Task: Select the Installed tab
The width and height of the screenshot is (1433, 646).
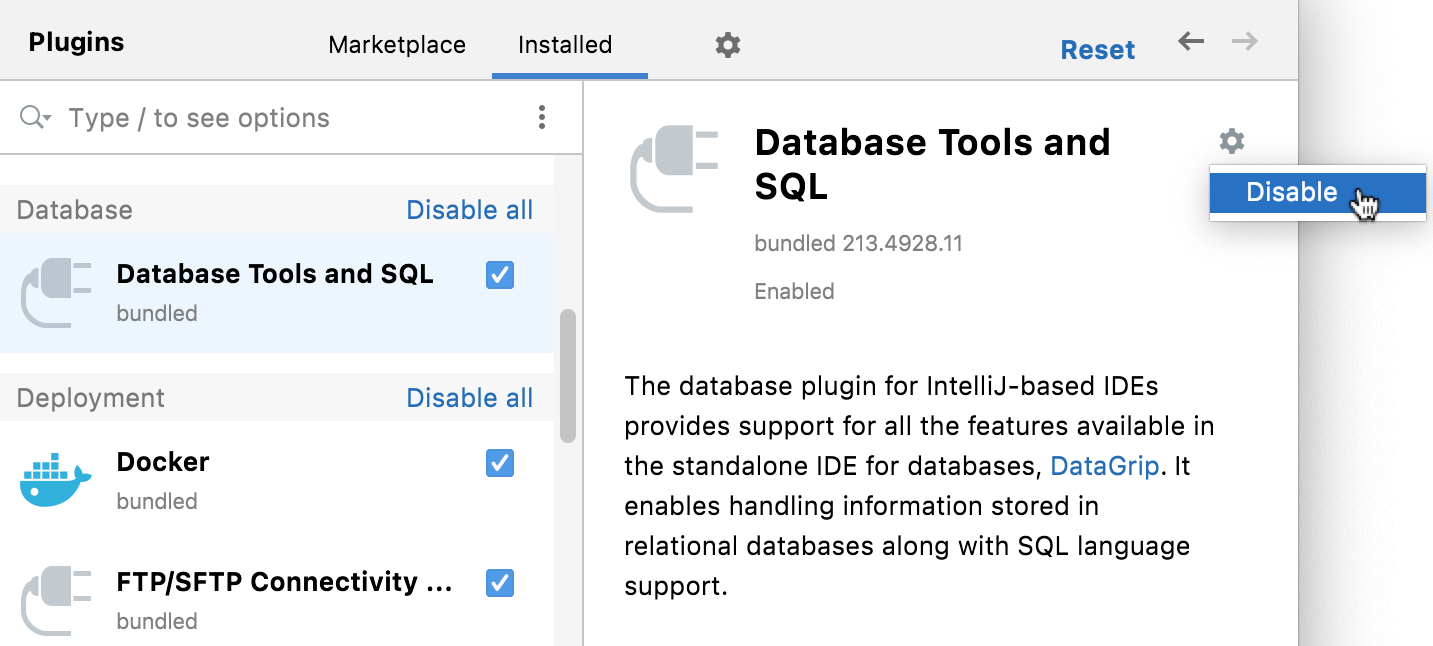Action: coord(564,44)
